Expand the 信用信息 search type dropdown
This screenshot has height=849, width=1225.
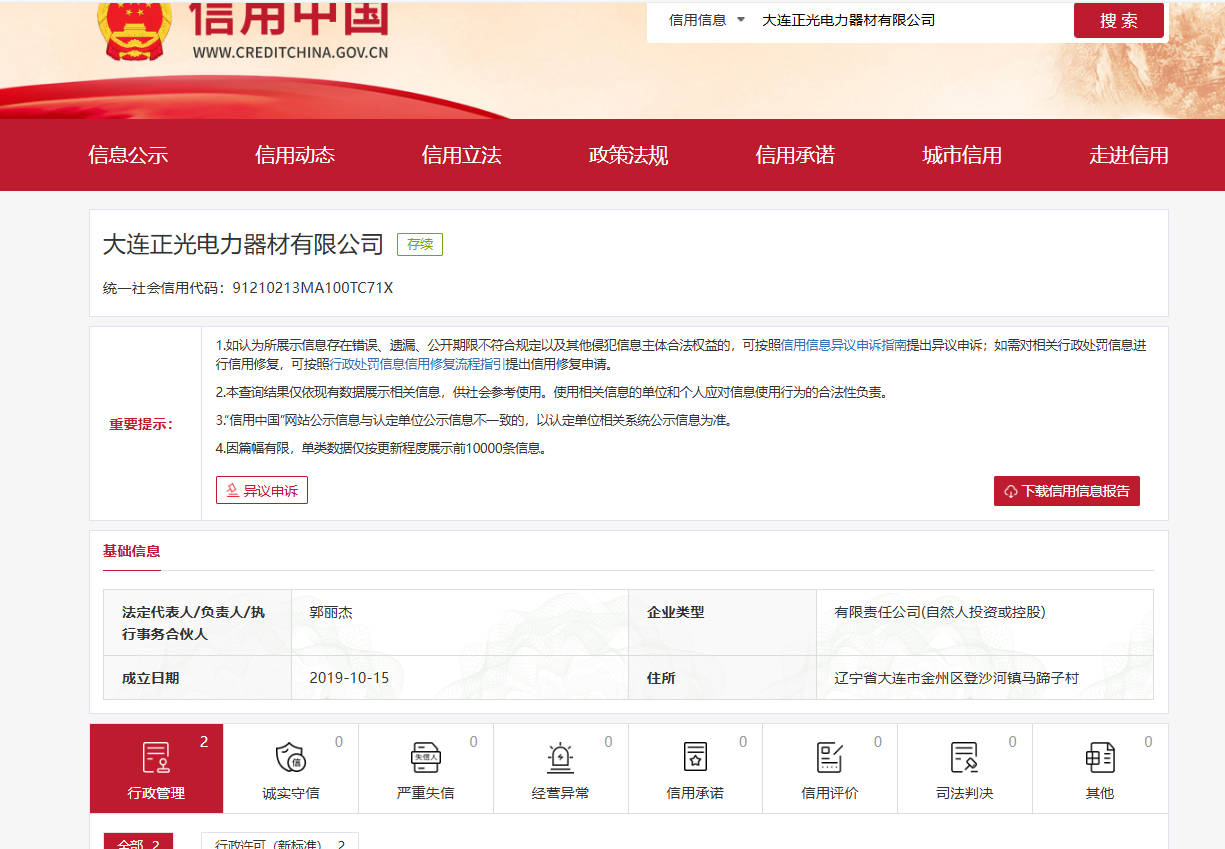pos(707,20)
